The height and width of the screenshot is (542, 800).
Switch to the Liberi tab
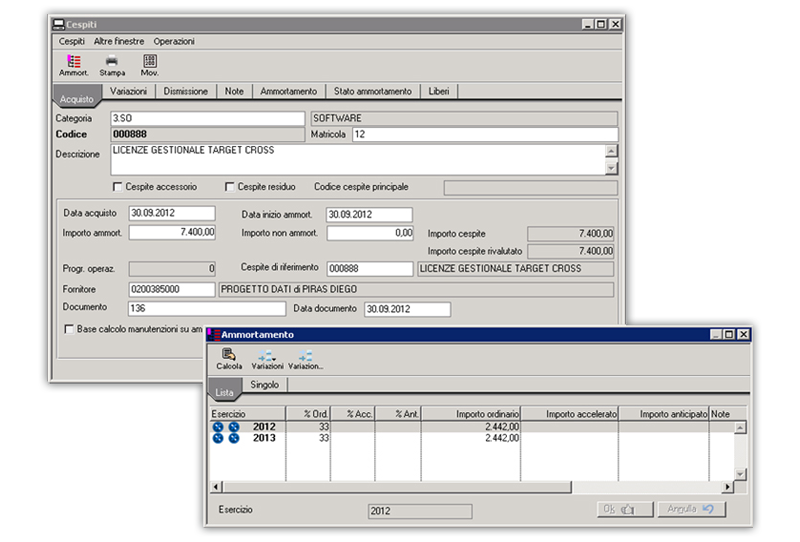[439, 91]
